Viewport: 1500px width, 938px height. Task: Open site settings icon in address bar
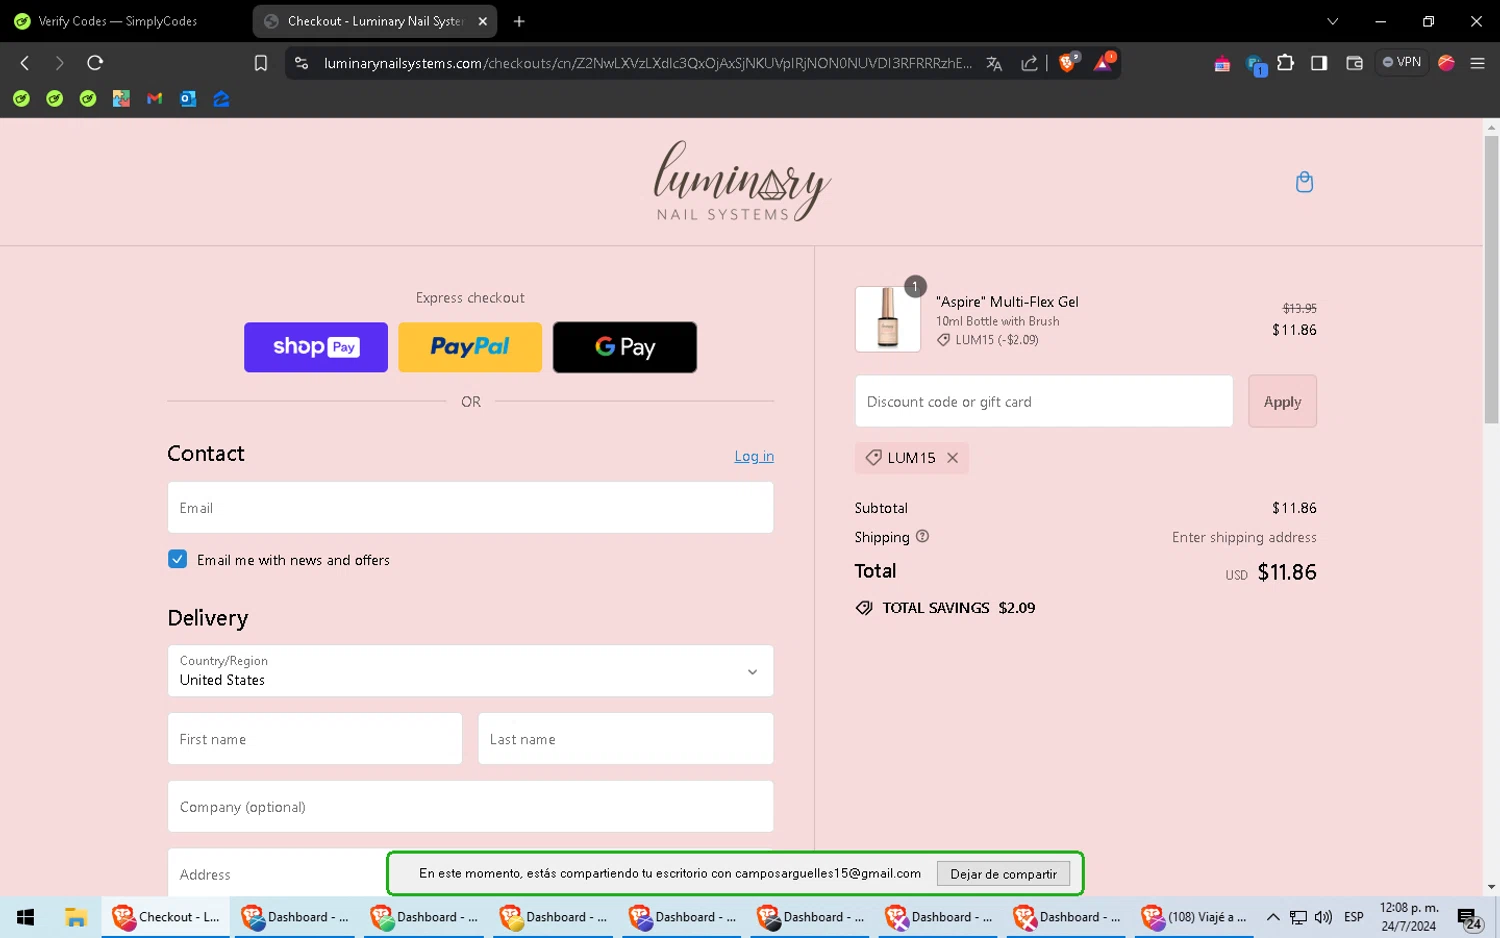coord(301,63)
